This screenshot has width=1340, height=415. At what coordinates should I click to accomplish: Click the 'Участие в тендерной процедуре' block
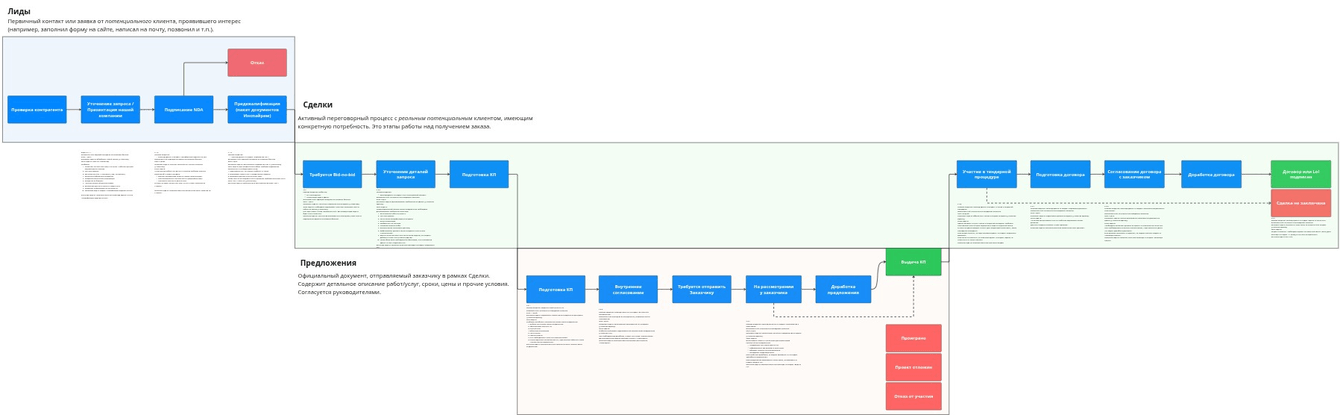click(x=987, y=174)
